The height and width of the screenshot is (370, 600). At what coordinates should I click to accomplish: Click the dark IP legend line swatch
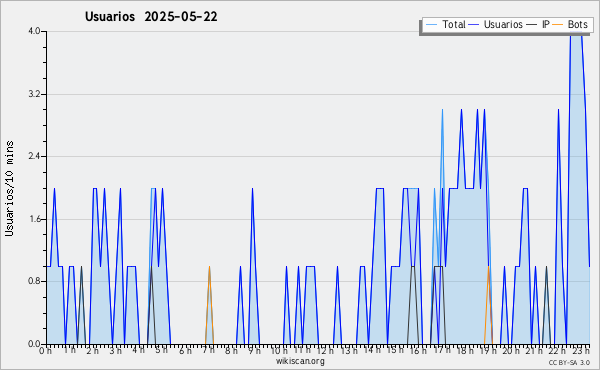532,25
